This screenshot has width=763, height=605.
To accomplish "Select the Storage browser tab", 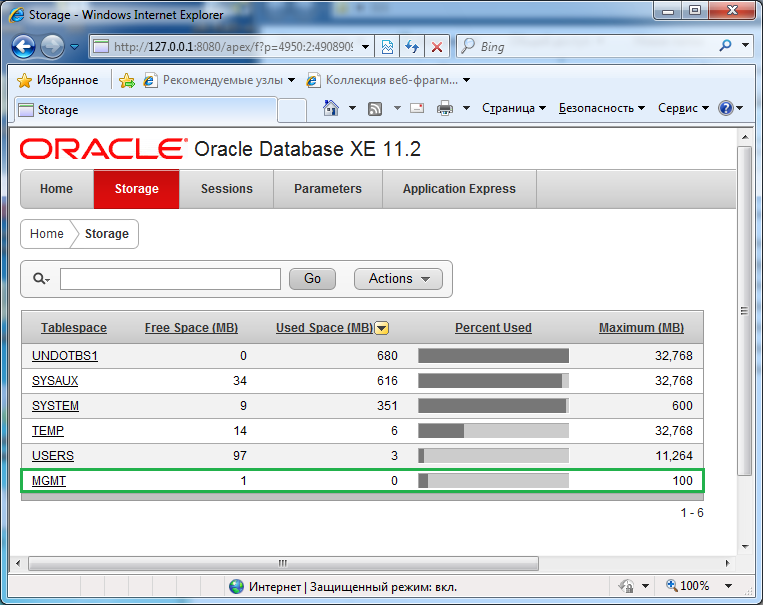I will 145,110.
